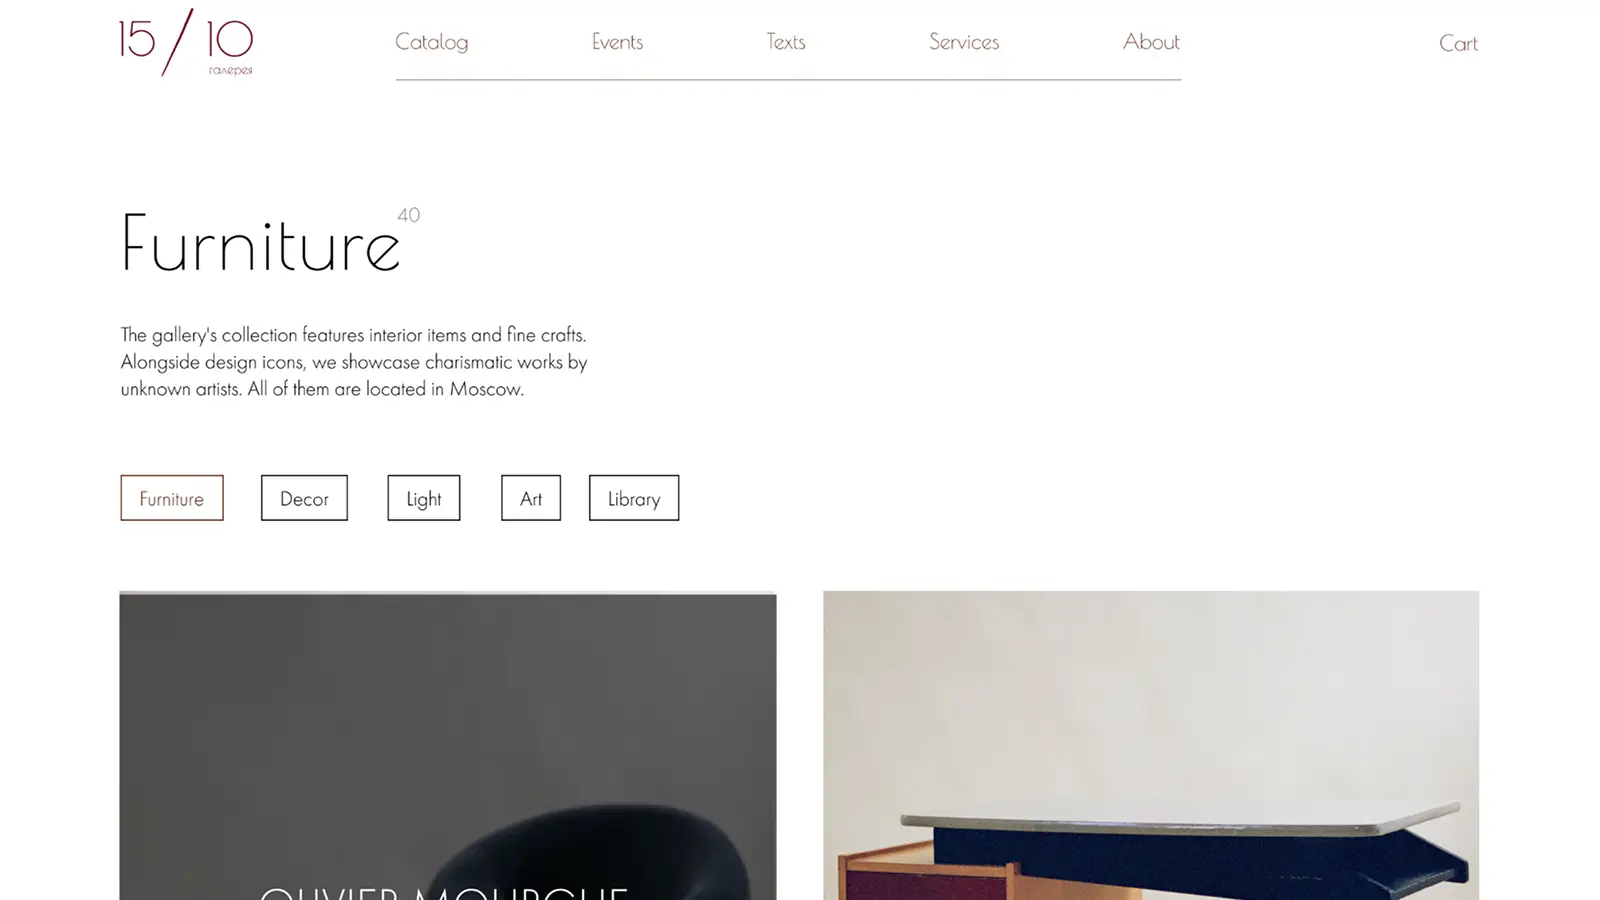View the Cart
Viewport: 1600px width, 900px height.
1458,43
